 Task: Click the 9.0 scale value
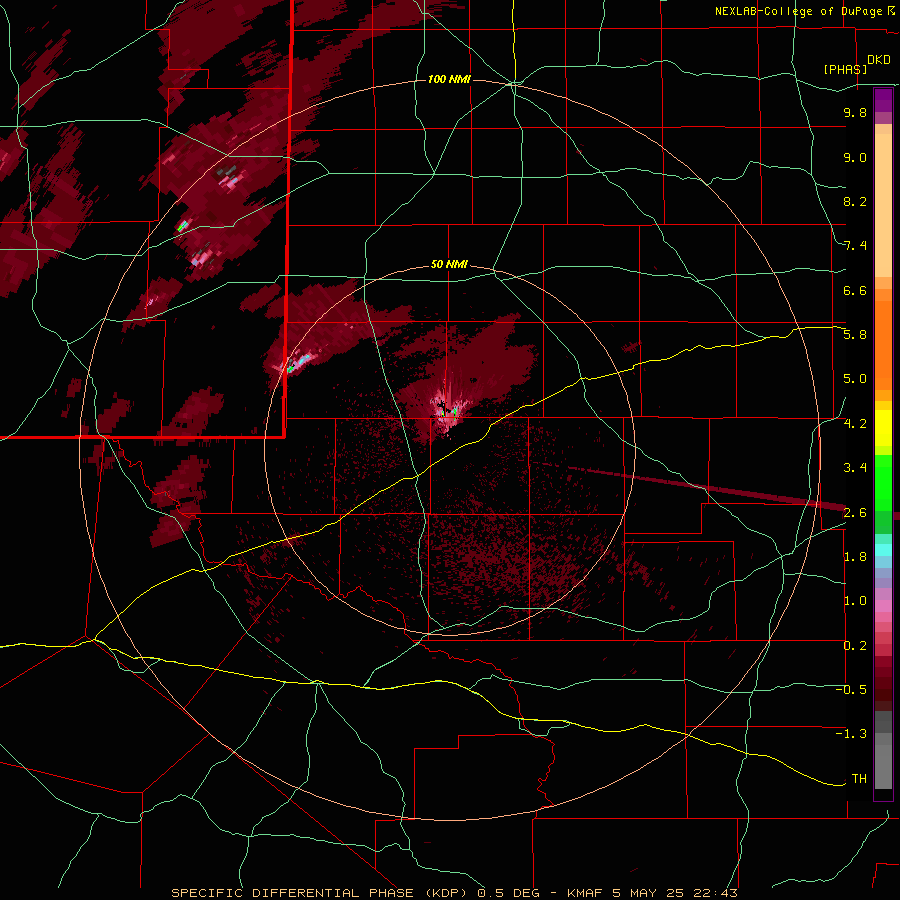855,157
